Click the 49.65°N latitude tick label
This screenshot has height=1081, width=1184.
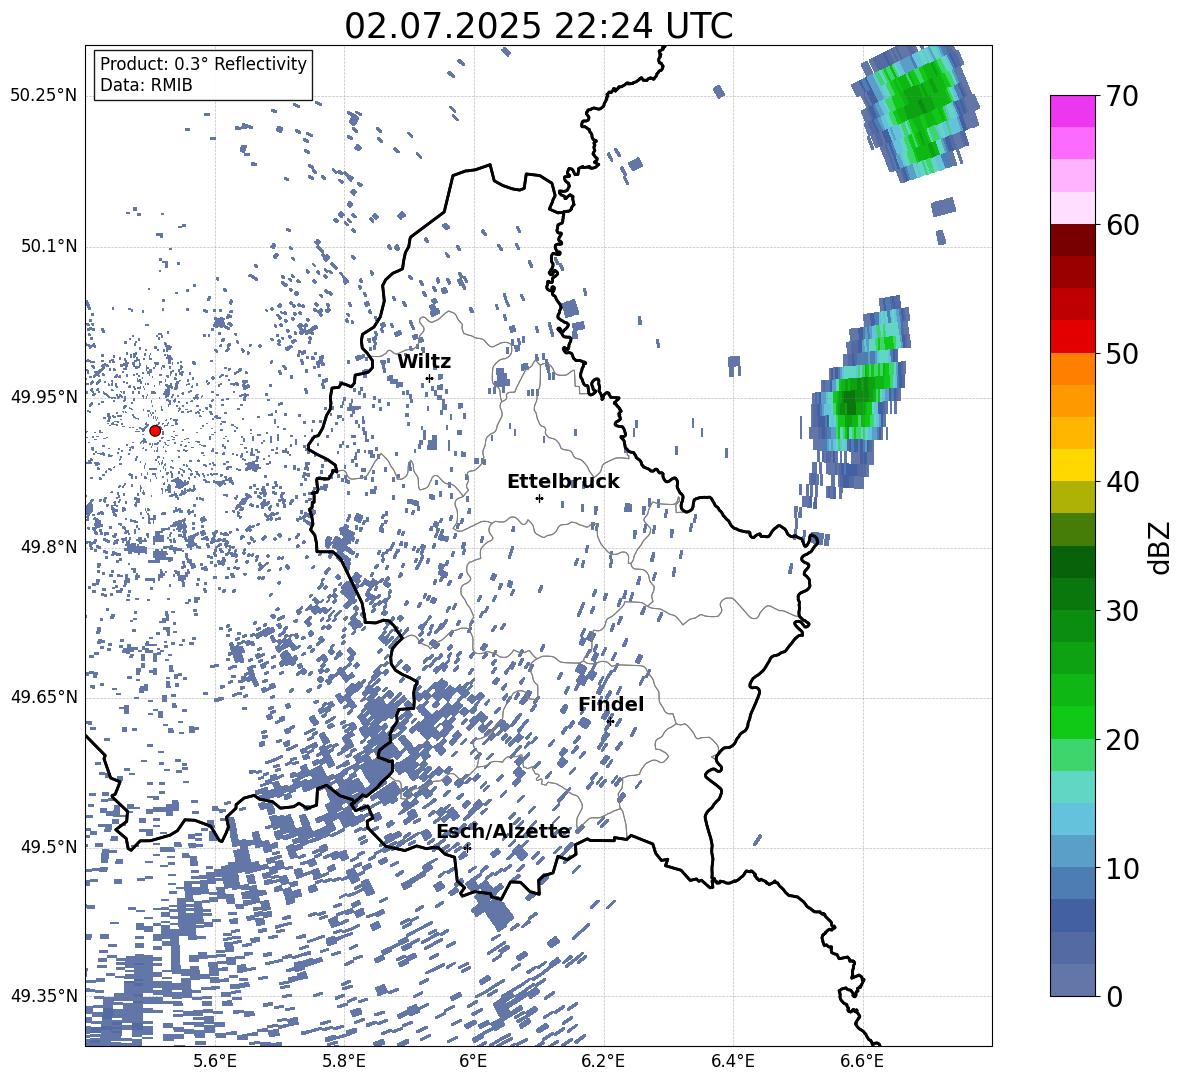click(44, 696)
